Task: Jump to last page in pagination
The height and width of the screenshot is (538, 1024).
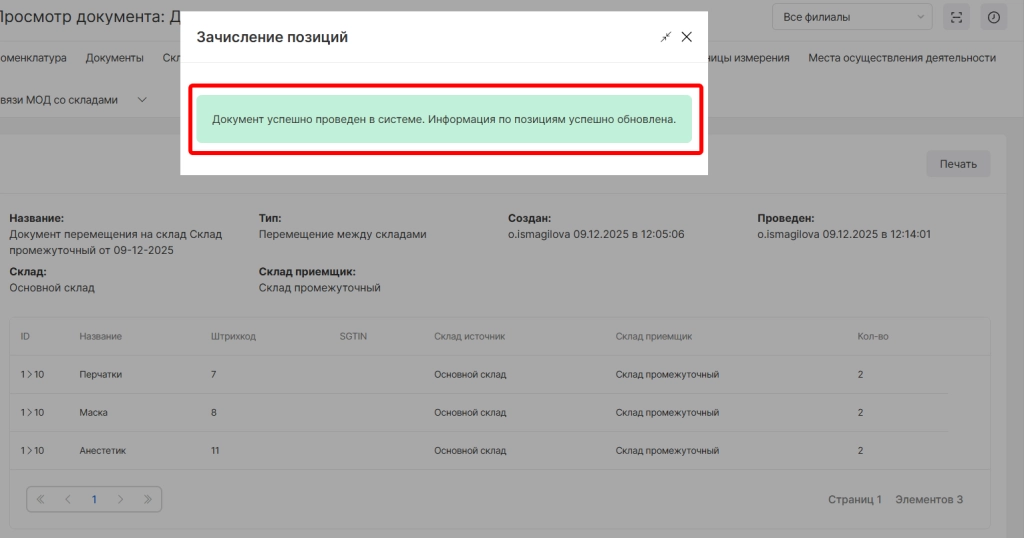Action: click(x=147, y=499)
